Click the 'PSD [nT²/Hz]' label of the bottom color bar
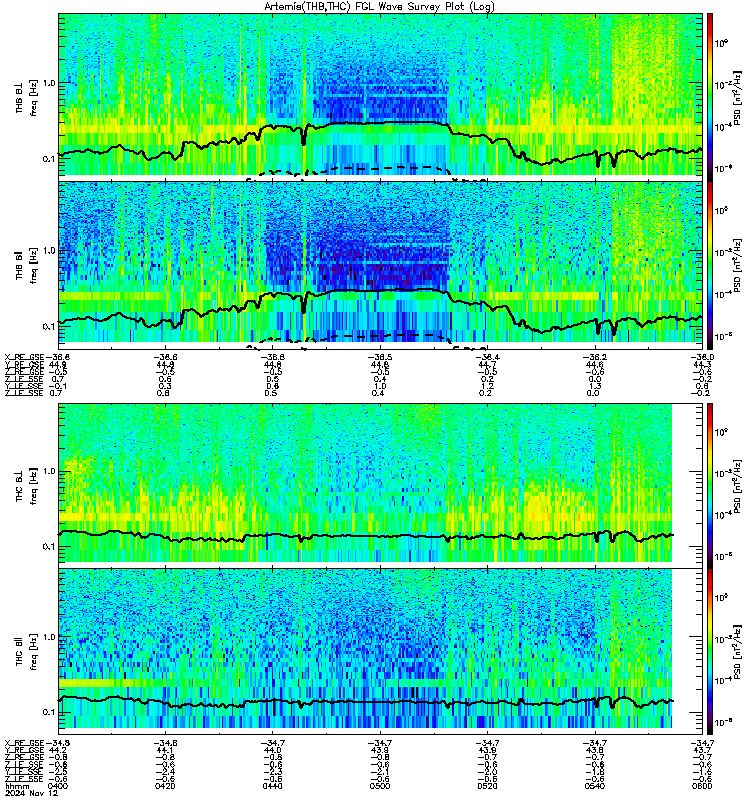 tap(737, 652)
